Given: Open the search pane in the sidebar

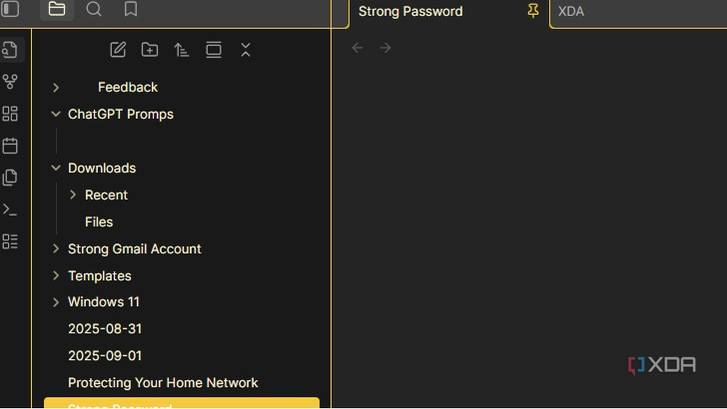Looking at the screenshot, I should (94, 10).
